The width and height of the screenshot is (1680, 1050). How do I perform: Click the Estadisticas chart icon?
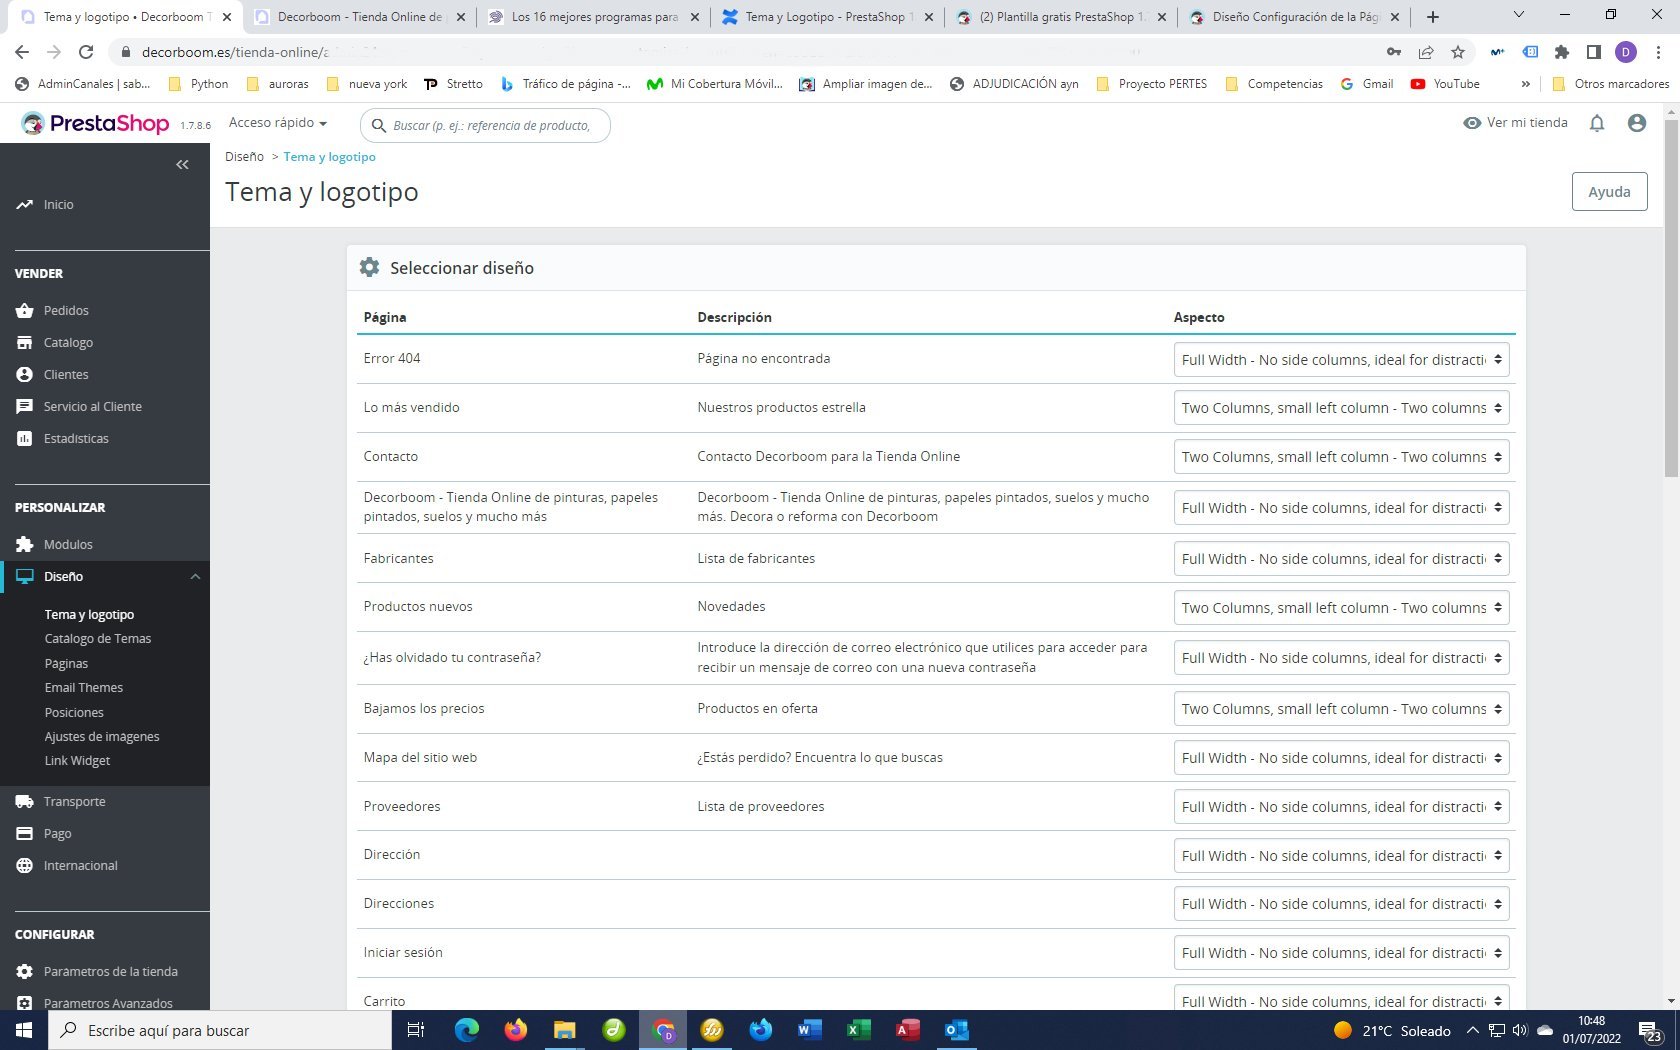tap(25, 439)
